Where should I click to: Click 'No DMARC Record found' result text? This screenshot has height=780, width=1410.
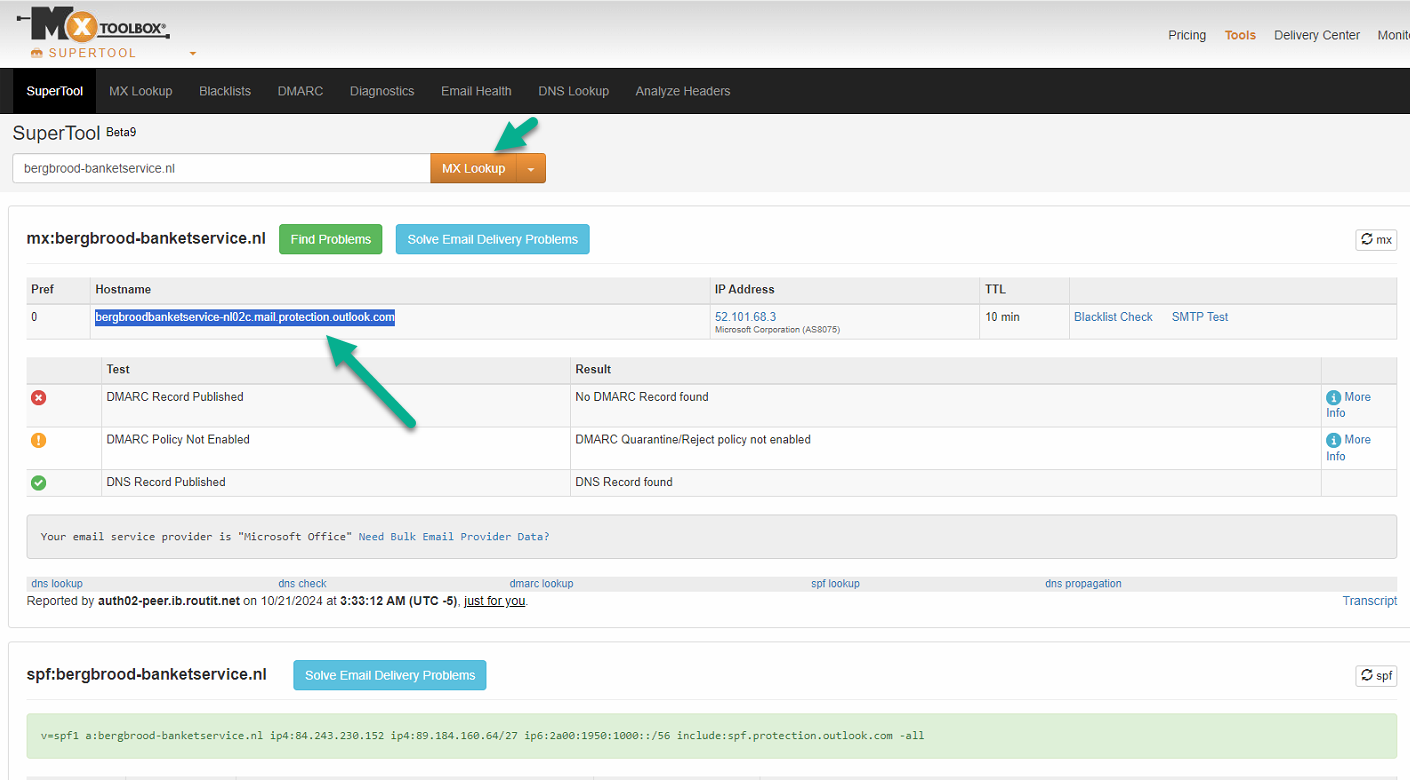click(x=642, y=397)
